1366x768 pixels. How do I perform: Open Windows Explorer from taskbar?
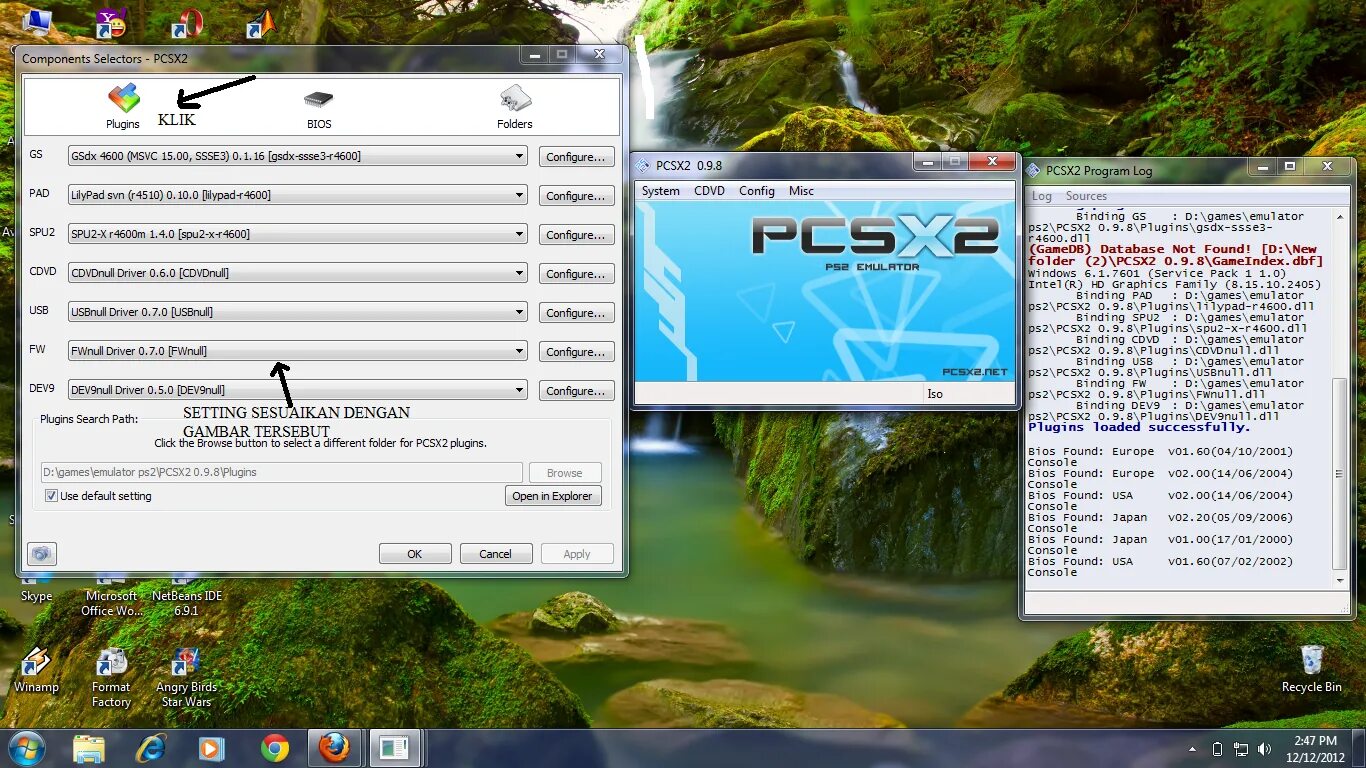(89, 748)
